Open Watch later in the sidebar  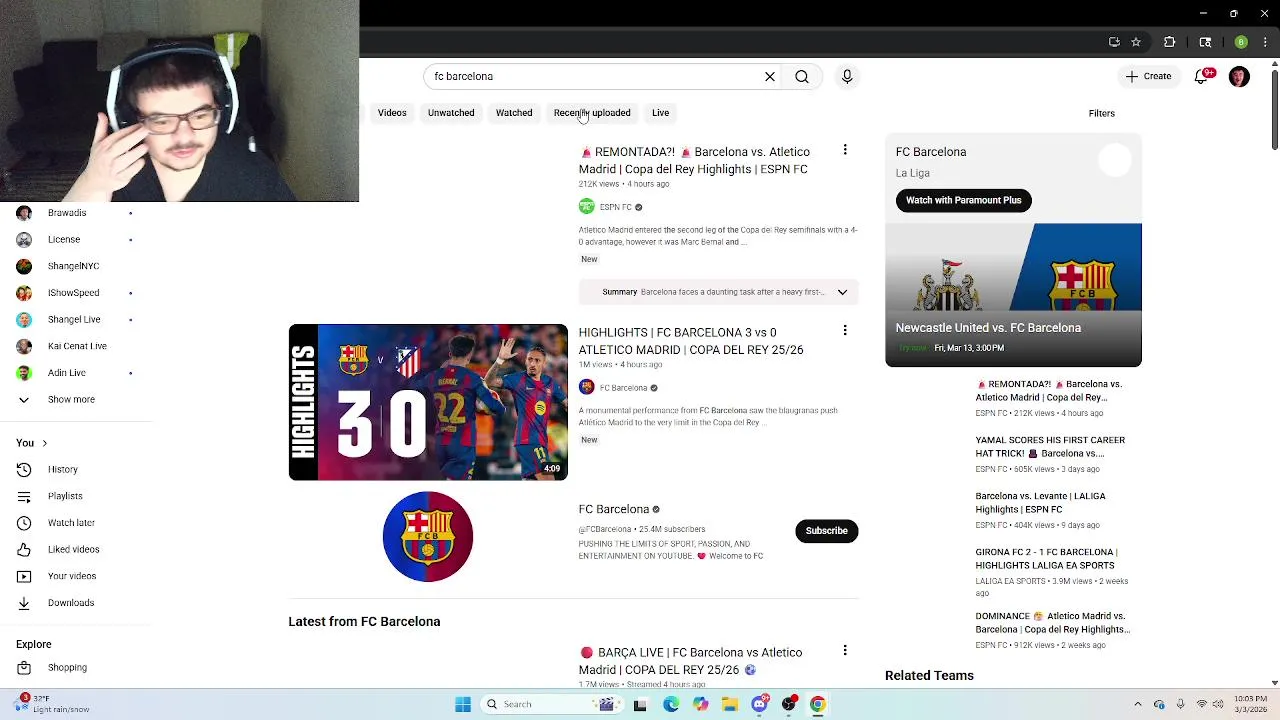click(x=71, y=522)
